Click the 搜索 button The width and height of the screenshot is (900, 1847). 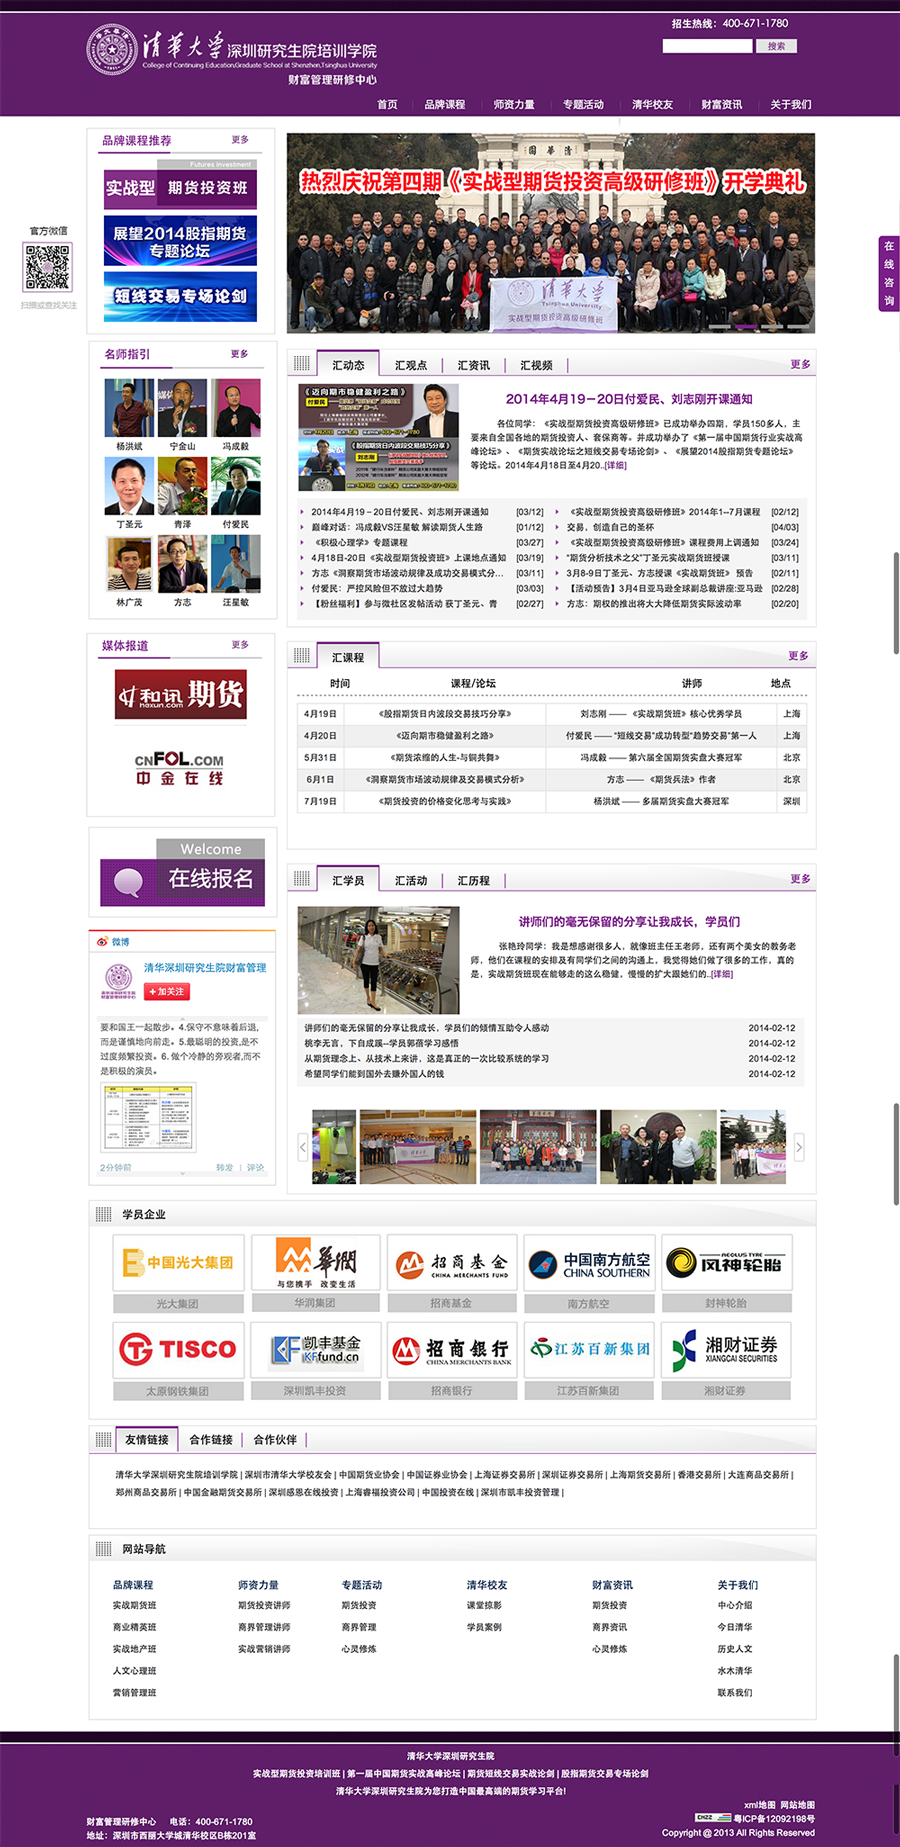coord(777,46)
